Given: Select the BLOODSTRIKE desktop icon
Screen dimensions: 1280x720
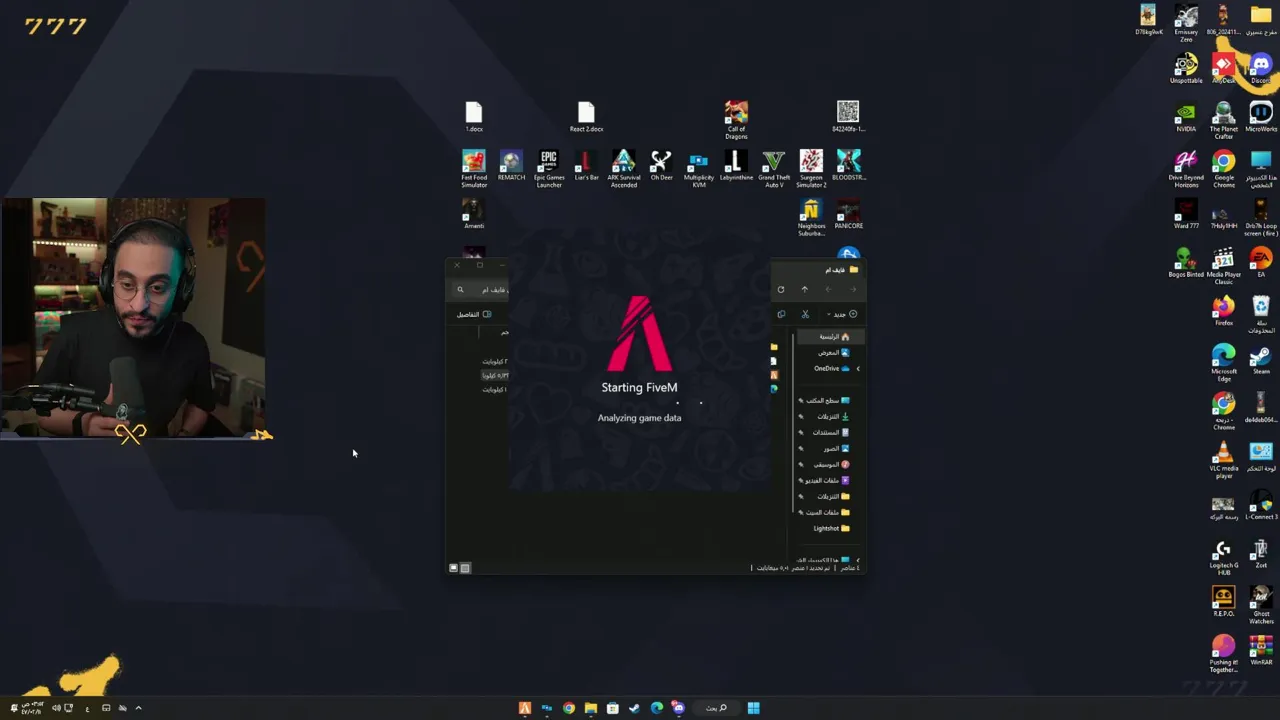Looking at the screenshot, I should [x=848, y=166].
